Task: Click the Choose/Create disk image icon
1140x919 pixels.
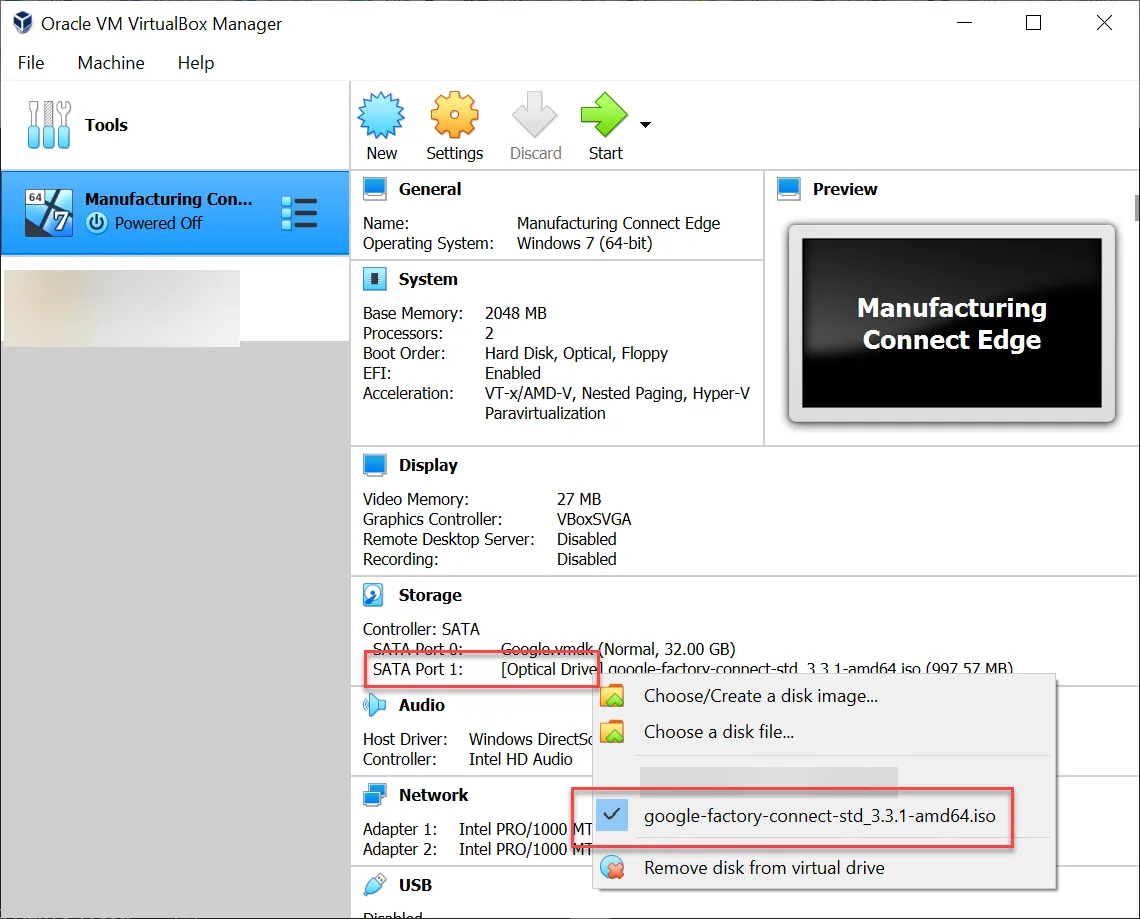Action: (x=612, y=696)
